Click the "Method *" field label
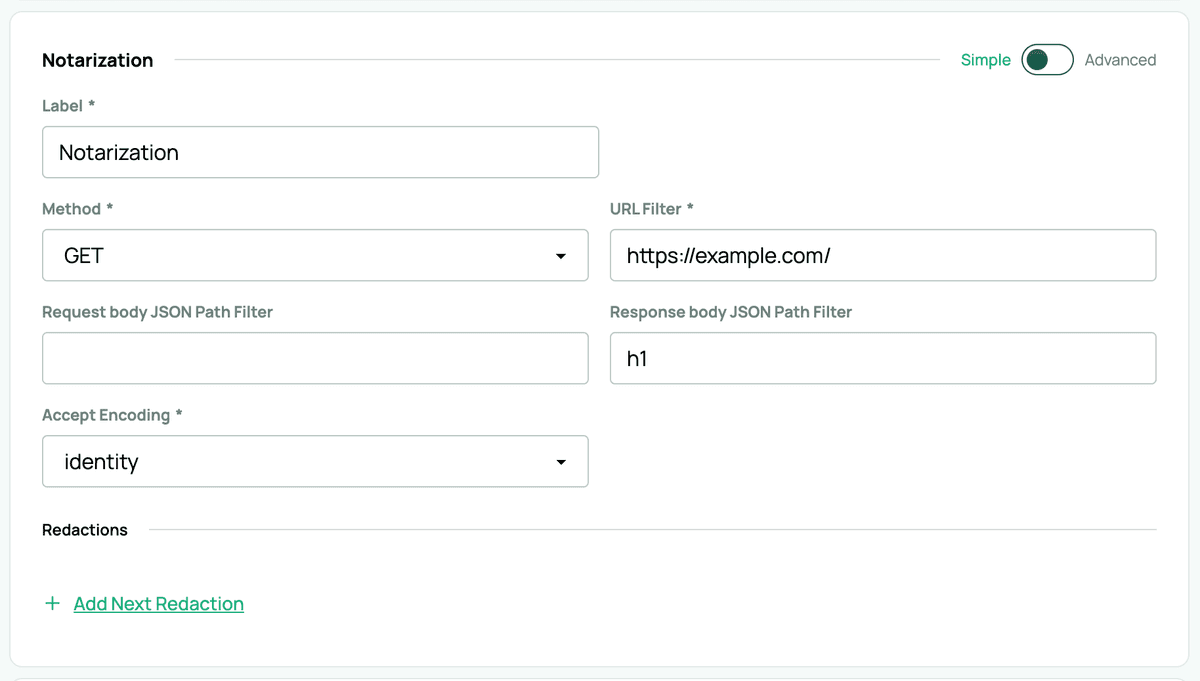Screen dimensions: 1200x681 (77, 209)
